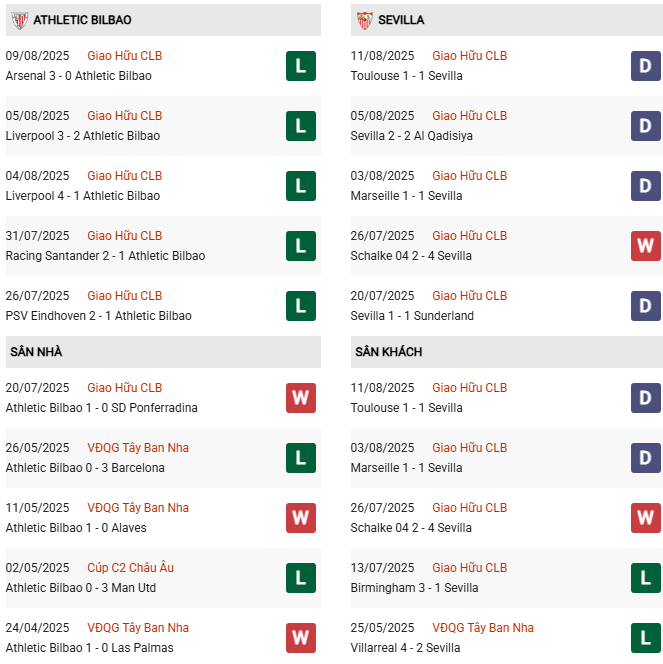Click the L badge for Arsenal 3-0 match

[x=300, y=66]
